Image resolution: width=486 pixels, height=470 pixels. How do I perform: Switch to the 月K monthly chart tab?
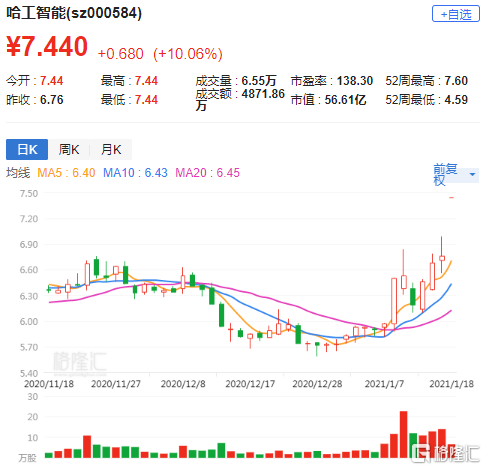pyautogui.click(x=111, y=149)
